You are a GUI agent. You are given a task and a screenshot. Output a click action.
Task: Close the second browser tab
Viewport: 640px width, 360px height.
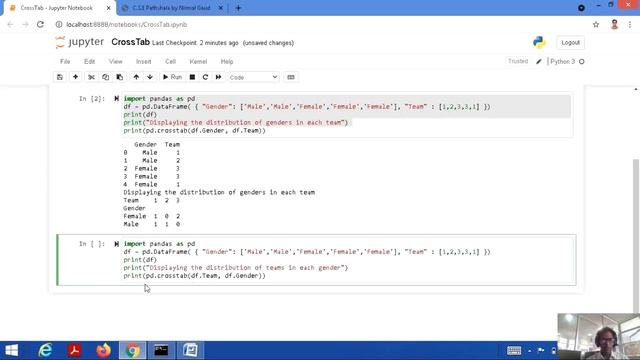pos(220,8)
